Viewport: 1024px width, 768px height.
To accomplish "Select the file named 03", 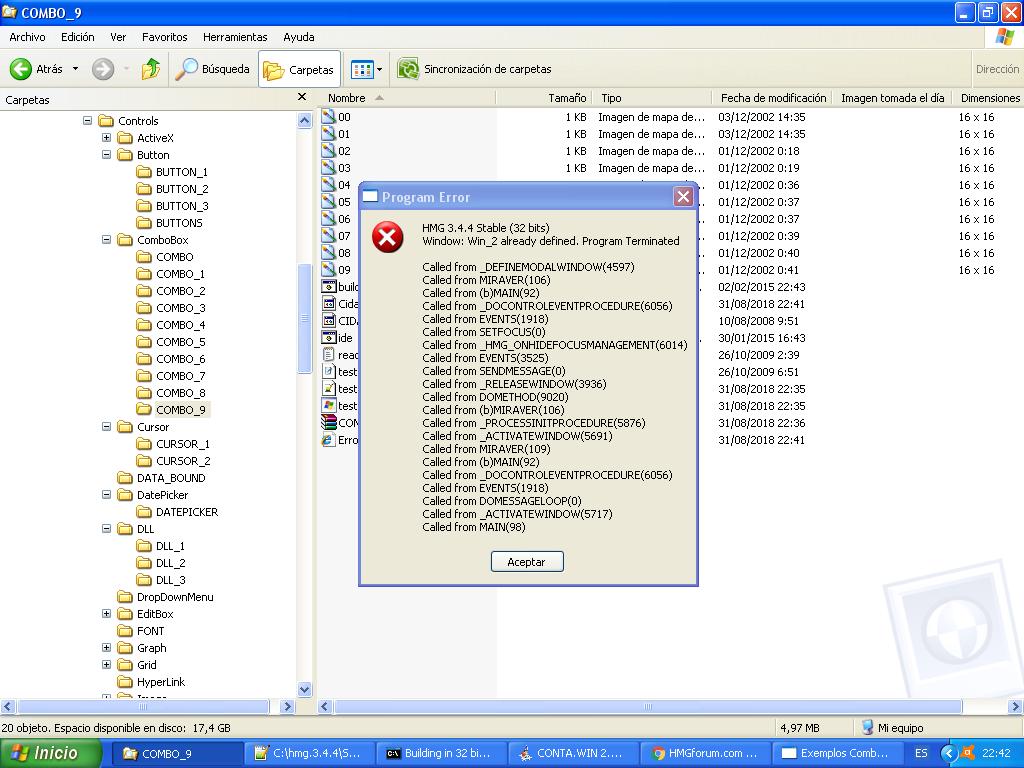I will click(344, 168).
